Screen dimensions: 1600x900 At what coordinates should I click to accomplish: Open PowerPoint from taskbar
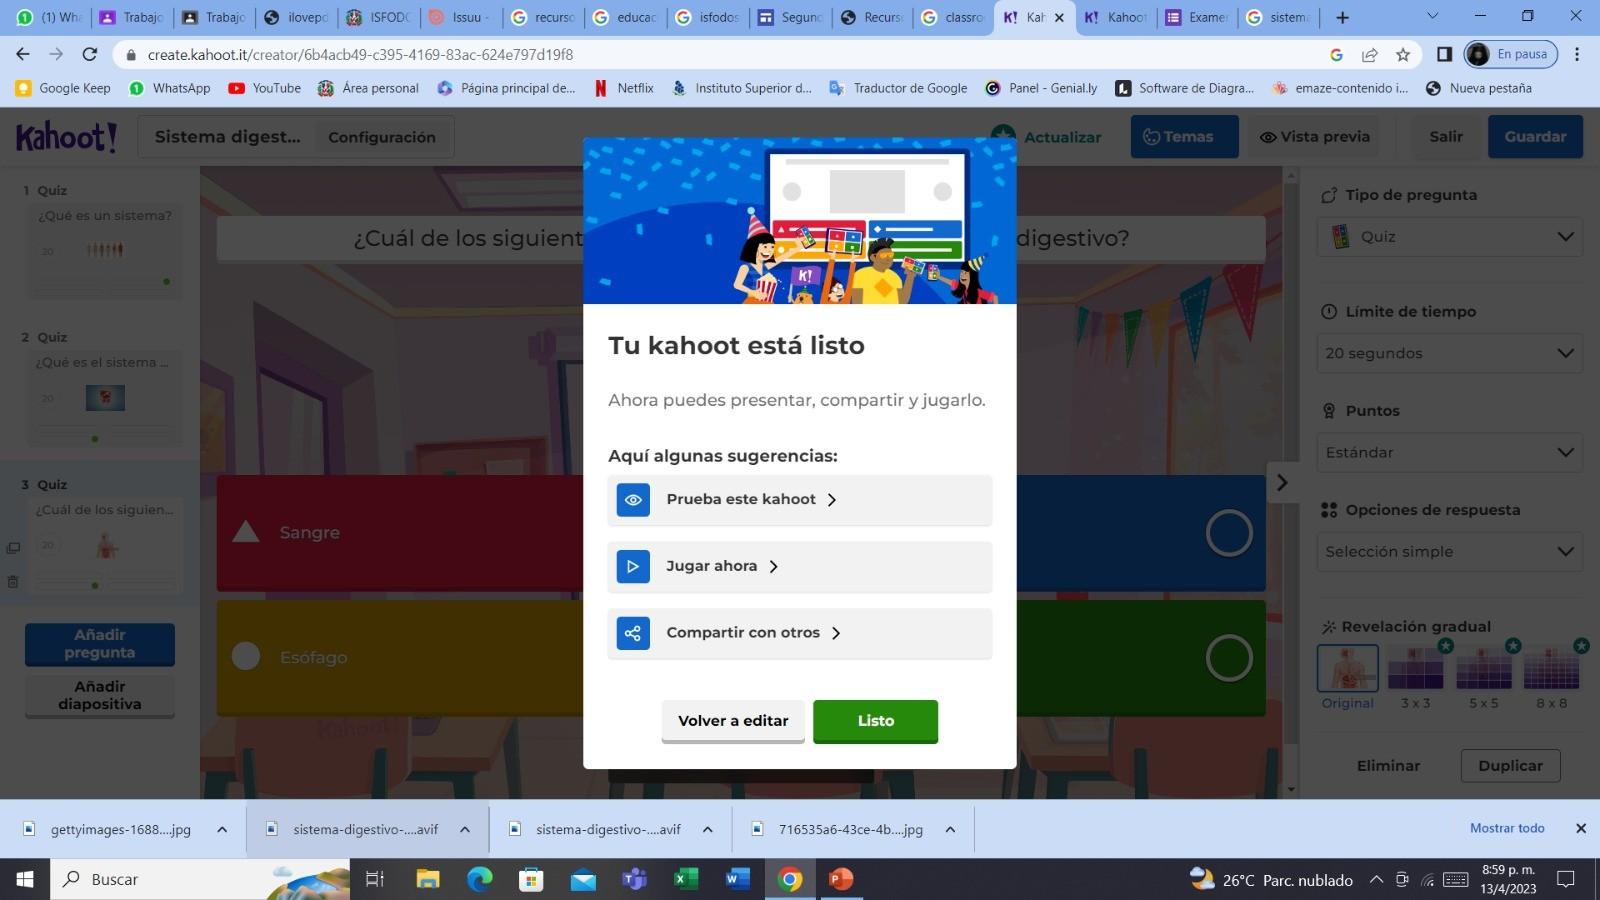(x=841, y=879)
